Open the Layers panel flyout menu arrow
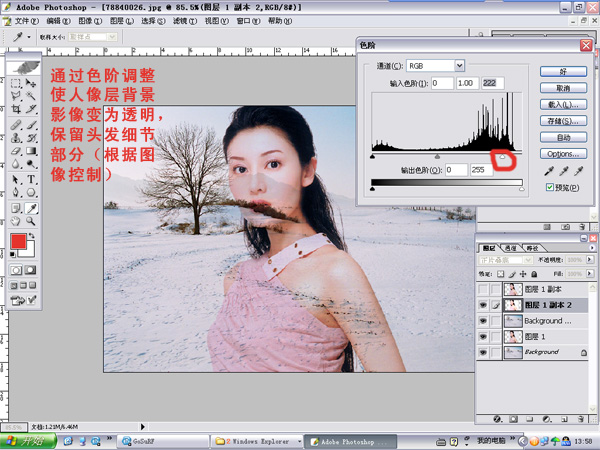This screenshot has height=450, width=600. [x=592, y=248]
